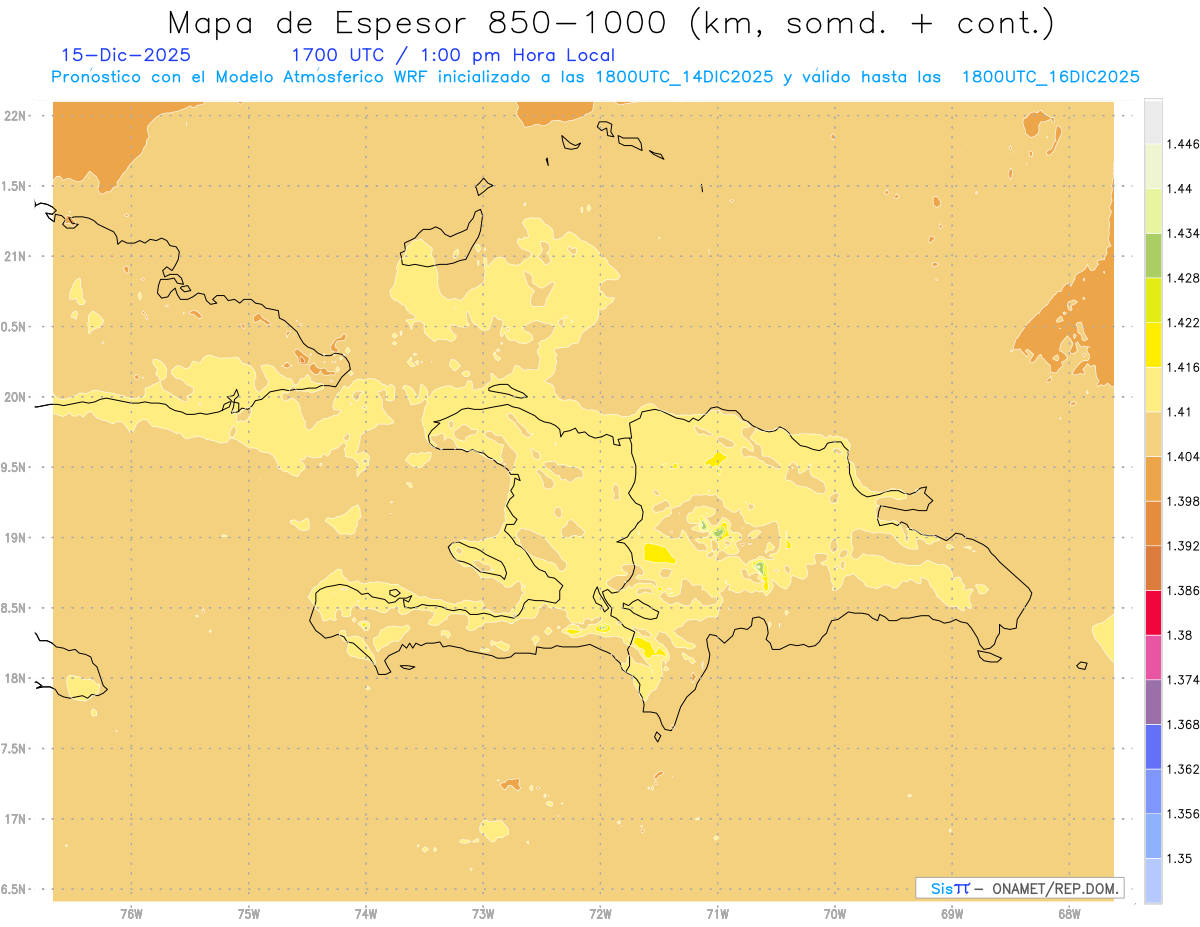The width and height of the screenshot is (1200, 927).
Task: Click the colorbar value "1.392"
Action: (x=1182, y=546)
